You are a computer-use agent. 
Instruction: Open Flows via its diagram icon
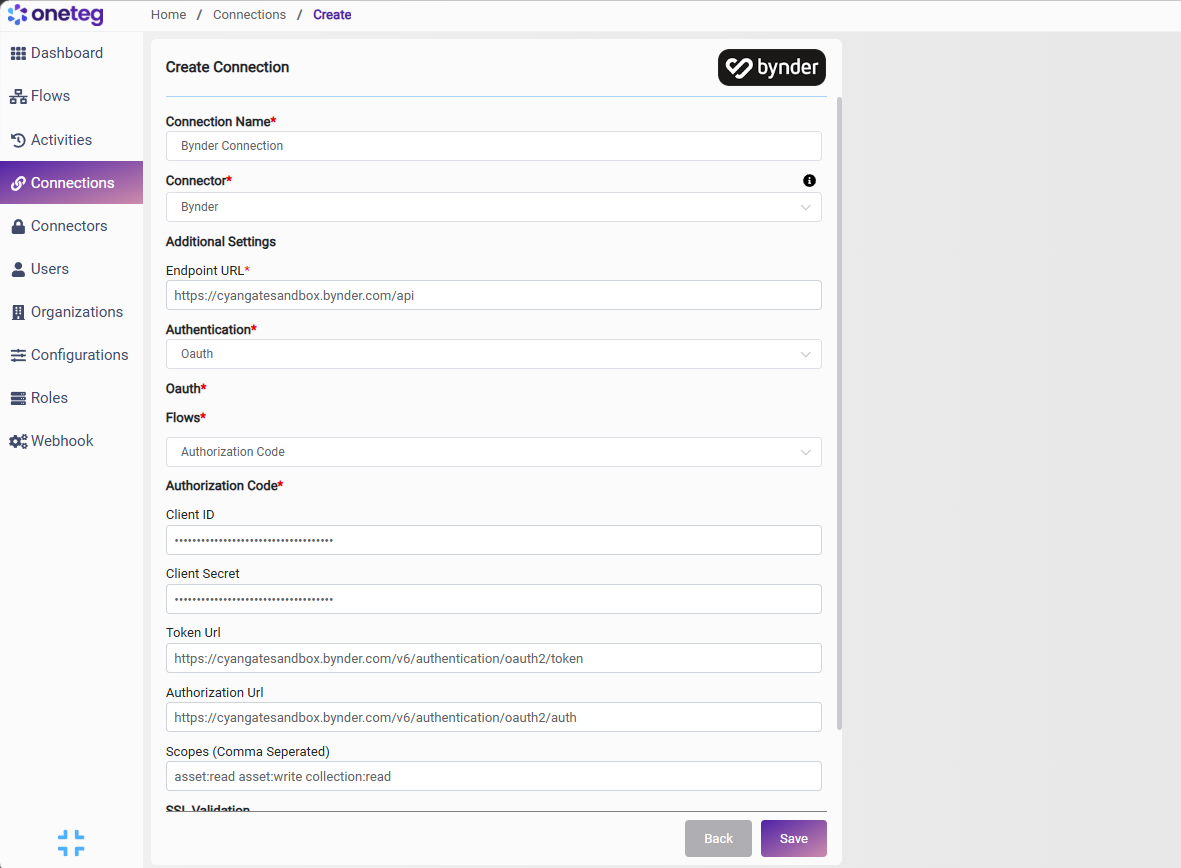[x=18, y=96]
